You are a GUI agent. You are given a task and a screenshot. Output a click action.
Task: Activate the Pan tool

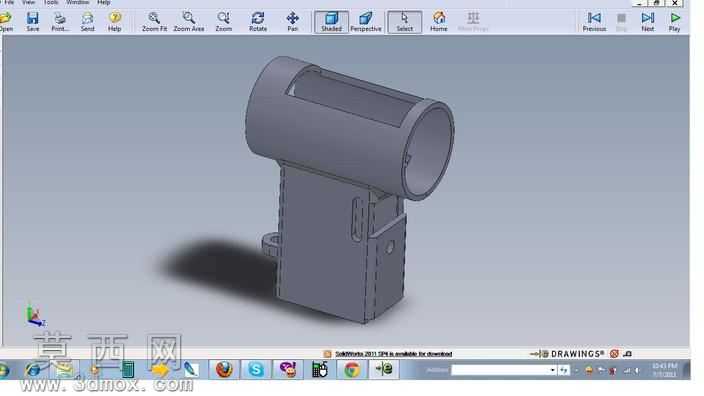[x=292, y=21]
